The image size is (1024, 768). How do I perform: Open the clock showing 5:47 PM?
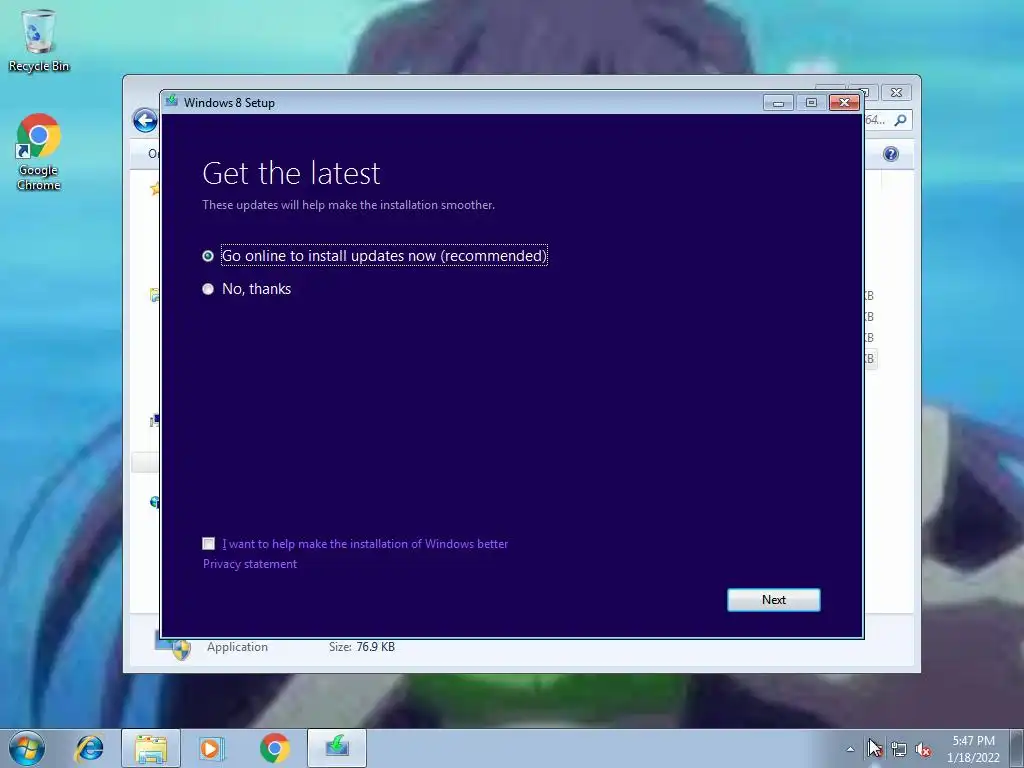pyautogui.click(x=973, y=748)
